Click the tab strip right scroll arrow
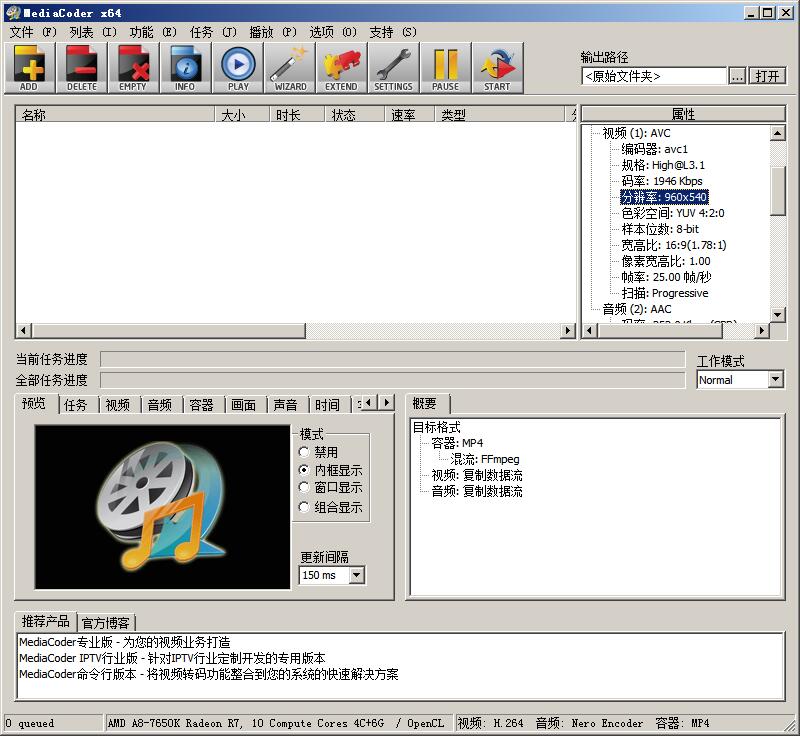Image resolution: width=800 pixels, height=736 pixels. coord(386,402)
